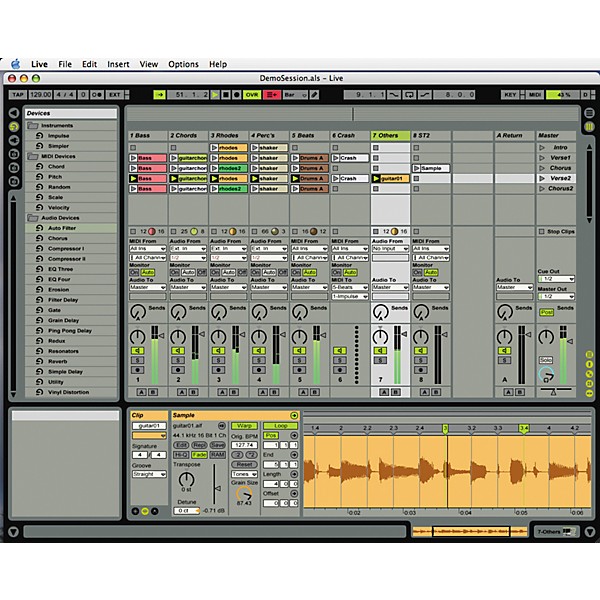
Task: Open the Help menu
Action: point(218,64)
